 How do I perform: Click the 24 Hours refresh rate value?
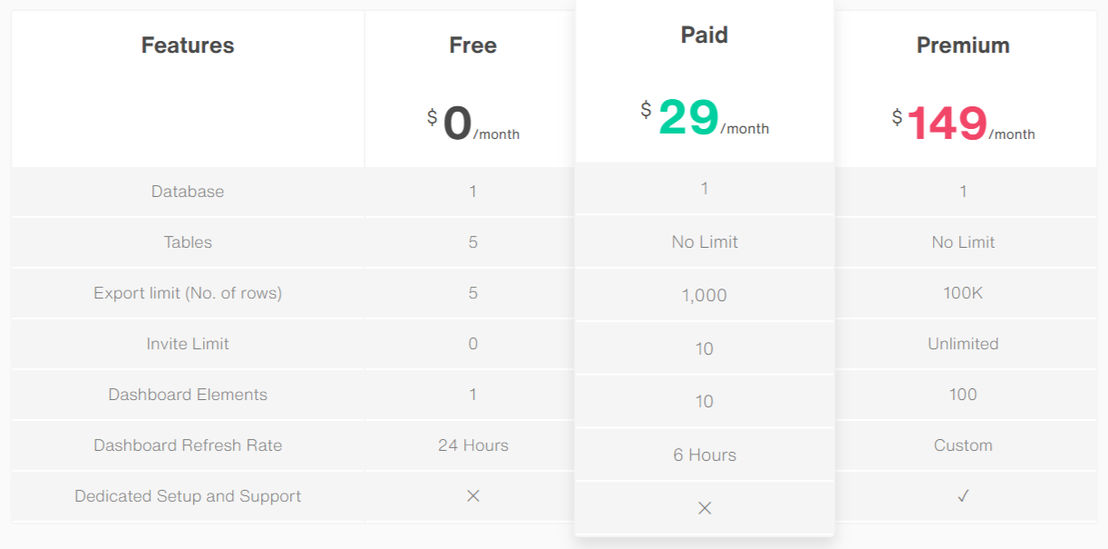click(473, 445)
